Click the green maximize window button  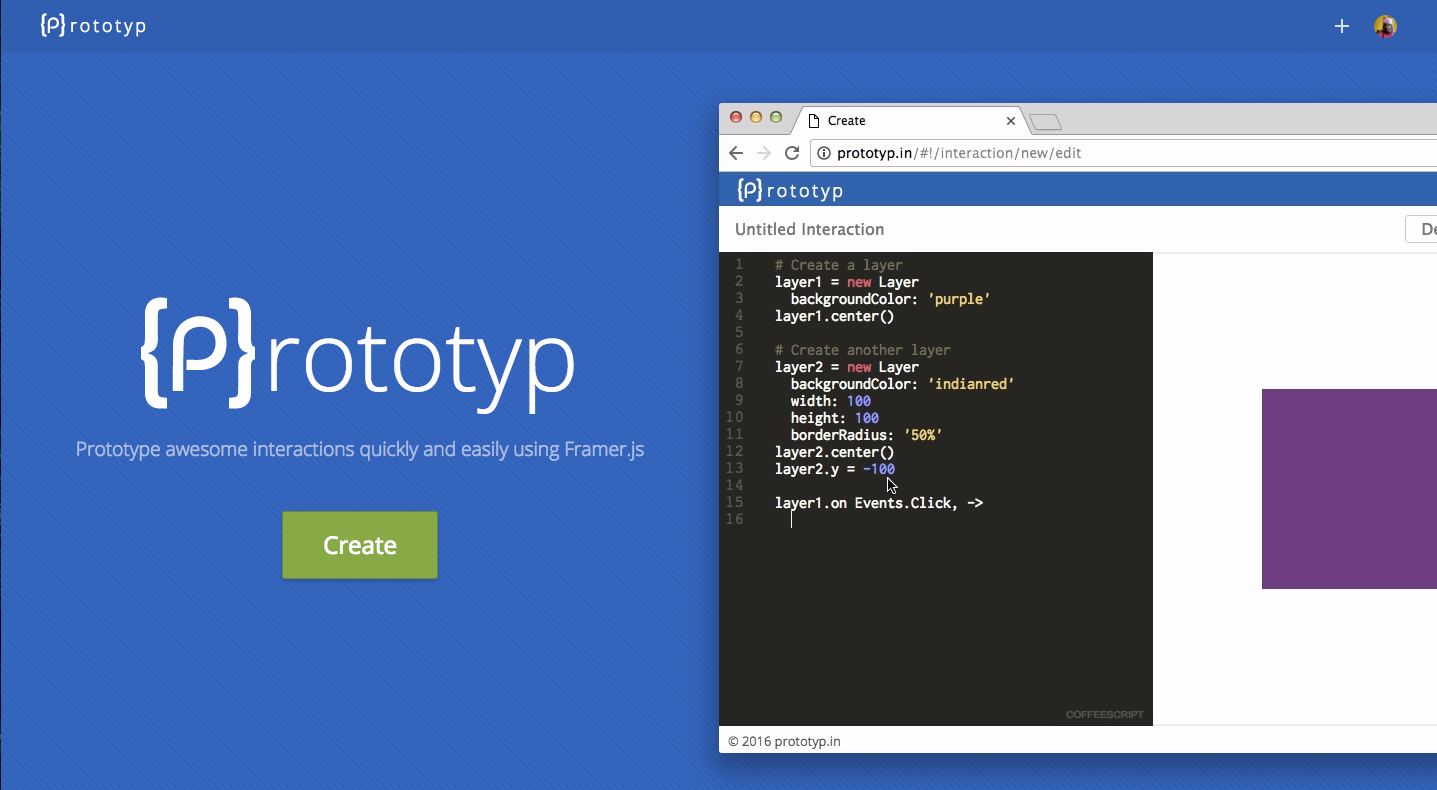(776, 117)
